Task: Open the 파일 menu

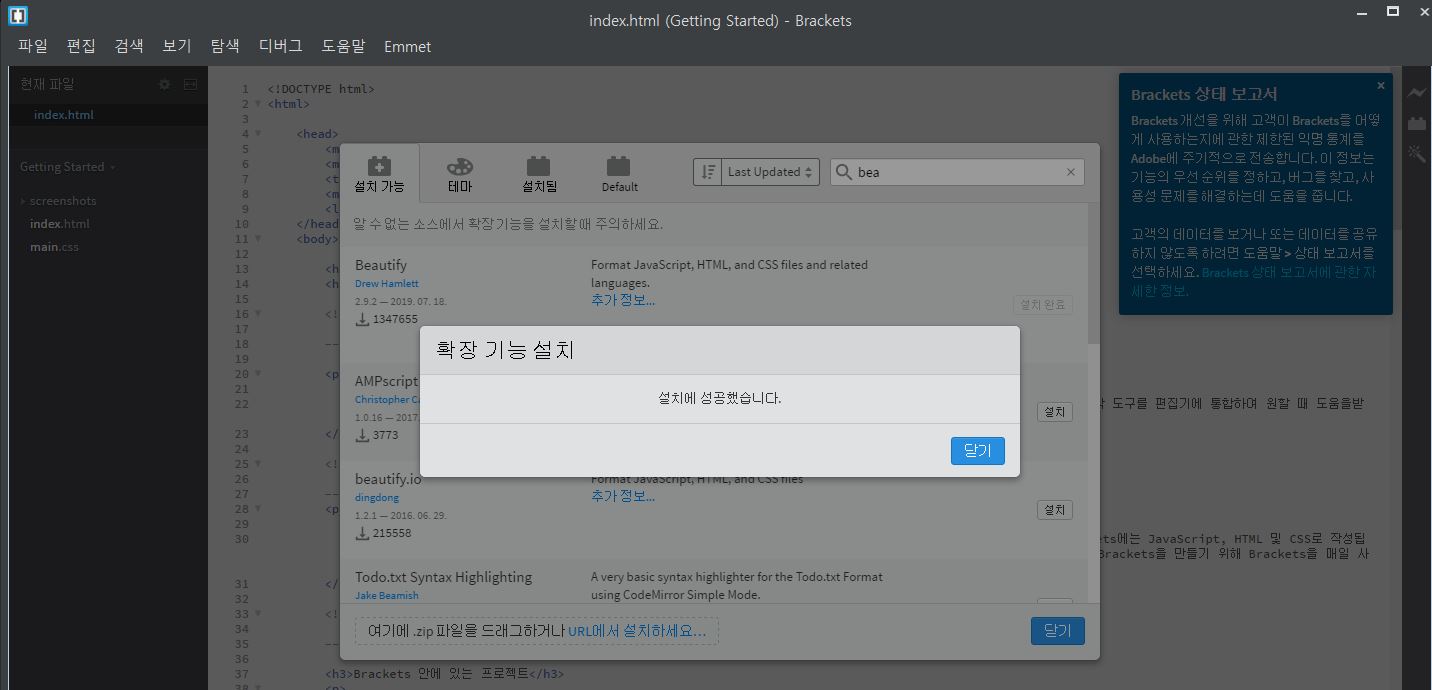Action: click(x=33, y=46)
